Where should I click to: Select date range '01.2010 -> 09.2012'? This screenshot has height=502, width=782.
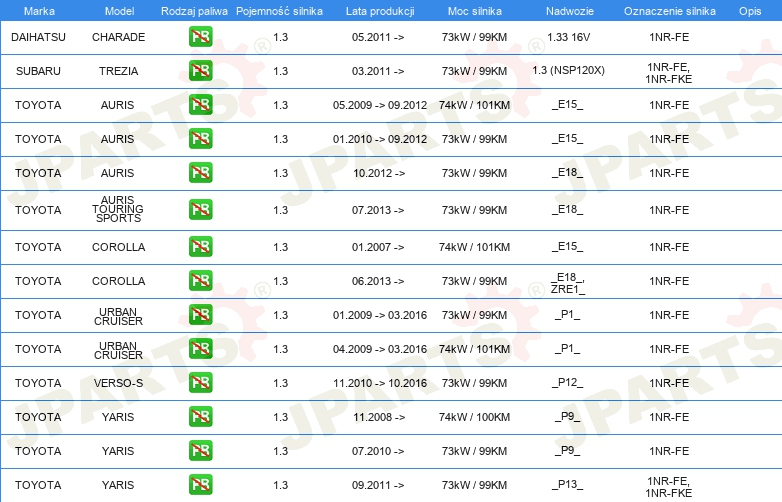tap(380, 139)
